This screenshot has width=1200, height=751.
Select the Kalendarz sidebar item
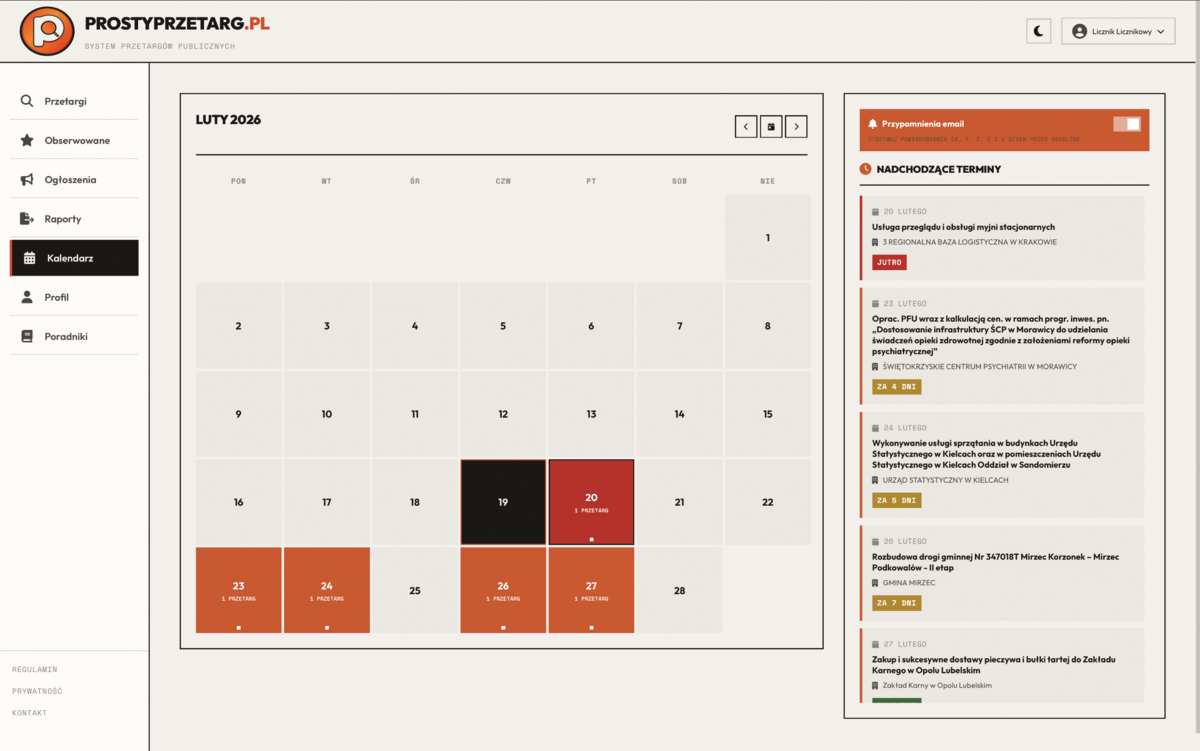pos(74,258)
